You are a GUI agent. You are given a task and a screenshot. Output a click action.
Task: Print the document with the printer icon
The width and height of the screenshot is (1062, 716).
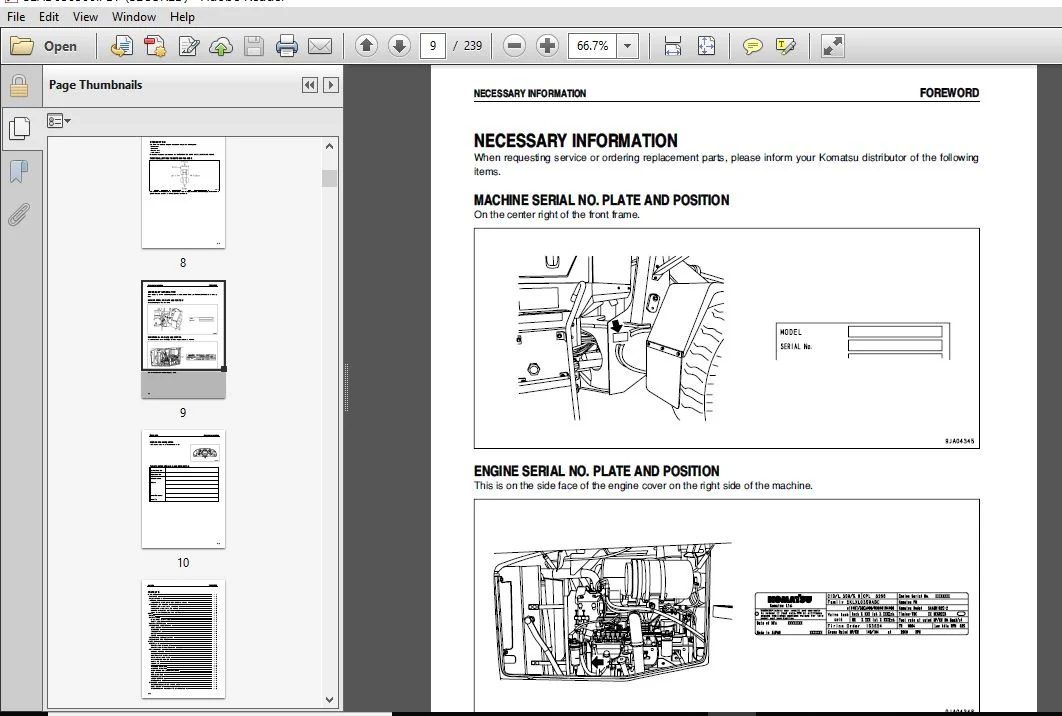coord(286,46)
